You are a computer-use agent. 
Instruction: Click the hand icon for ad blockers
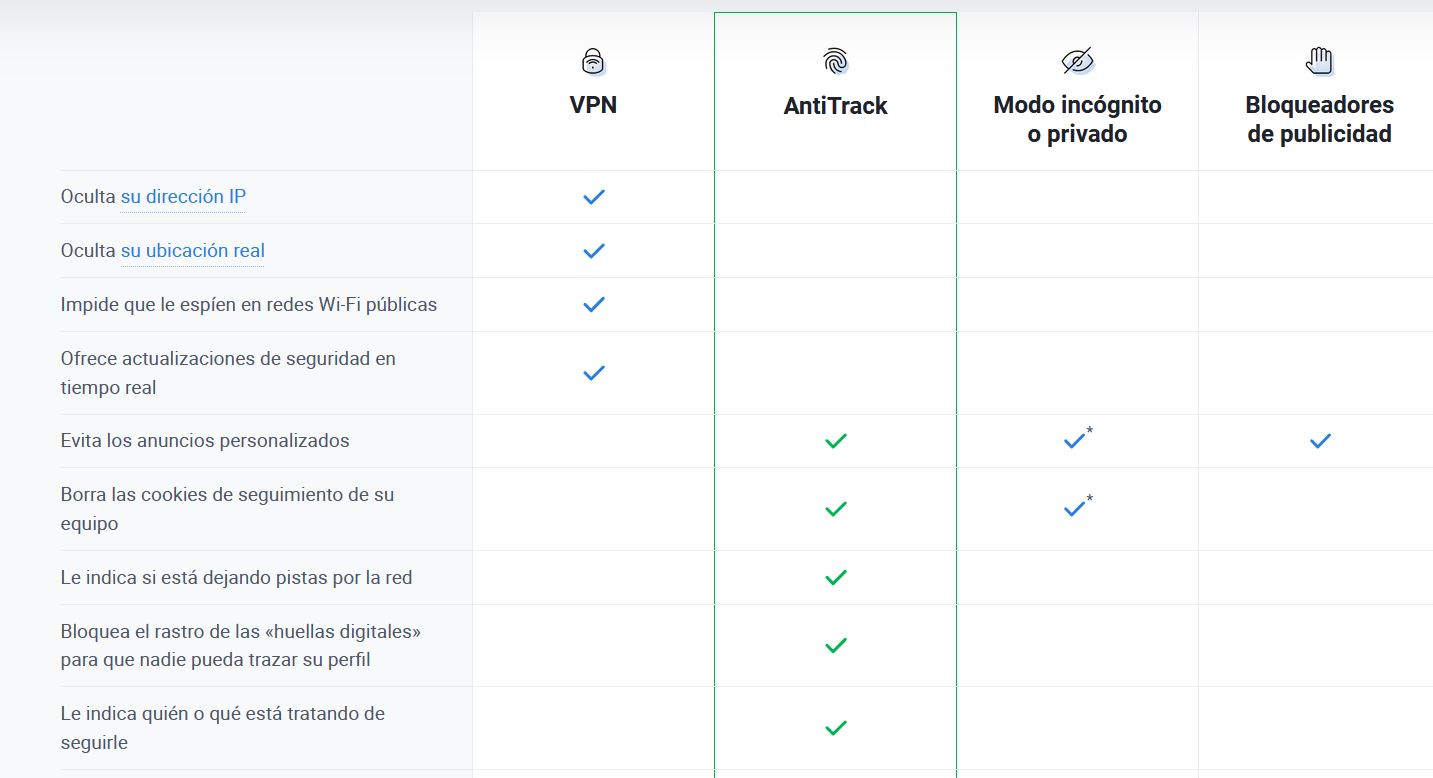(x=1319, y=61)
